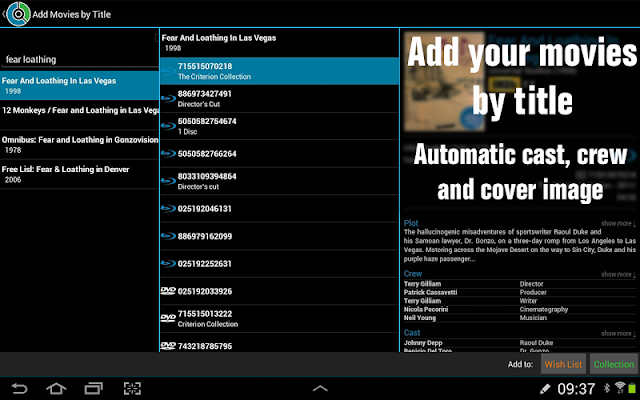Click the fear loathing search field
Screen dimensions: 640x400
click(80, 60)
